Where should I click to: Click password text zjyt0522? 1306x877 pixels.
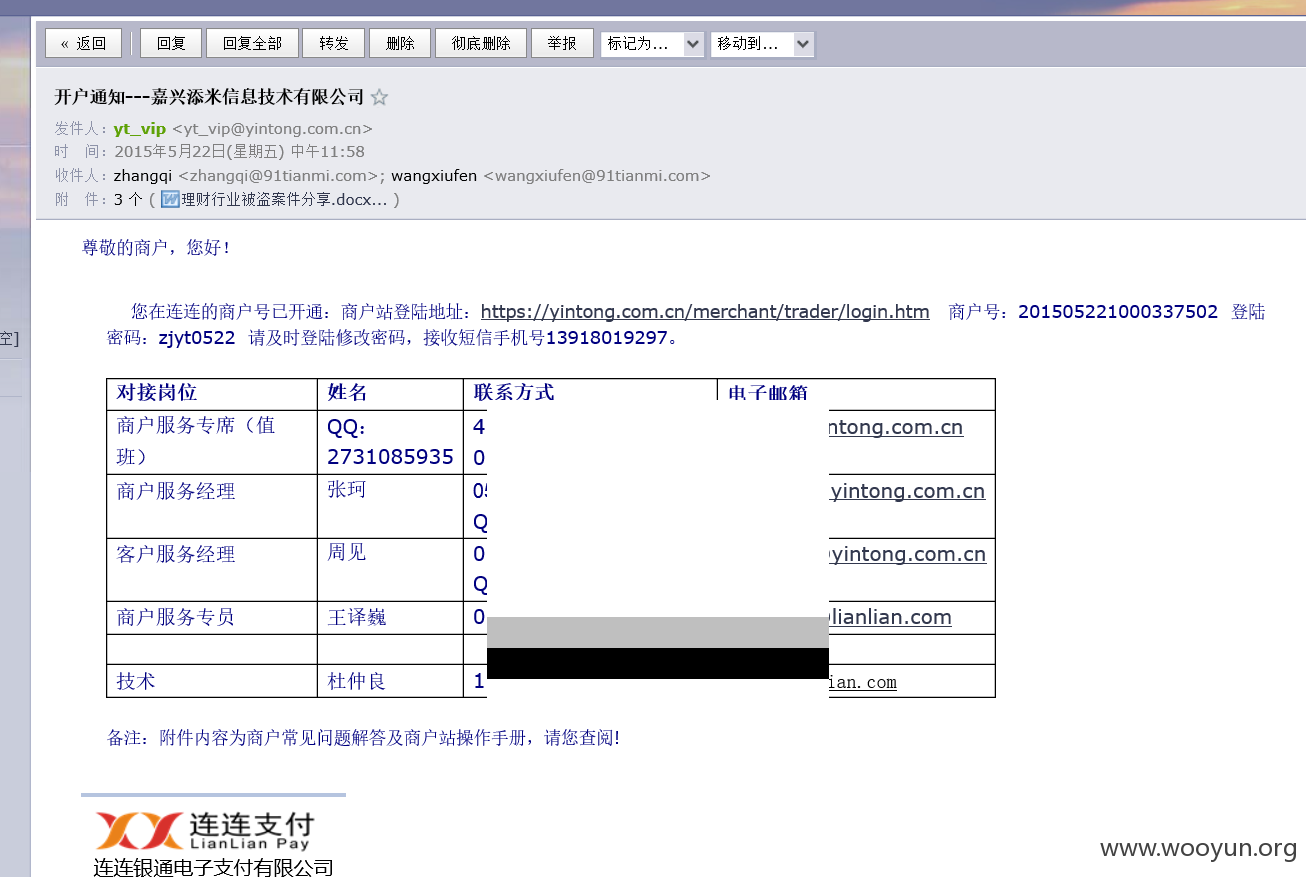pos(197,337)
